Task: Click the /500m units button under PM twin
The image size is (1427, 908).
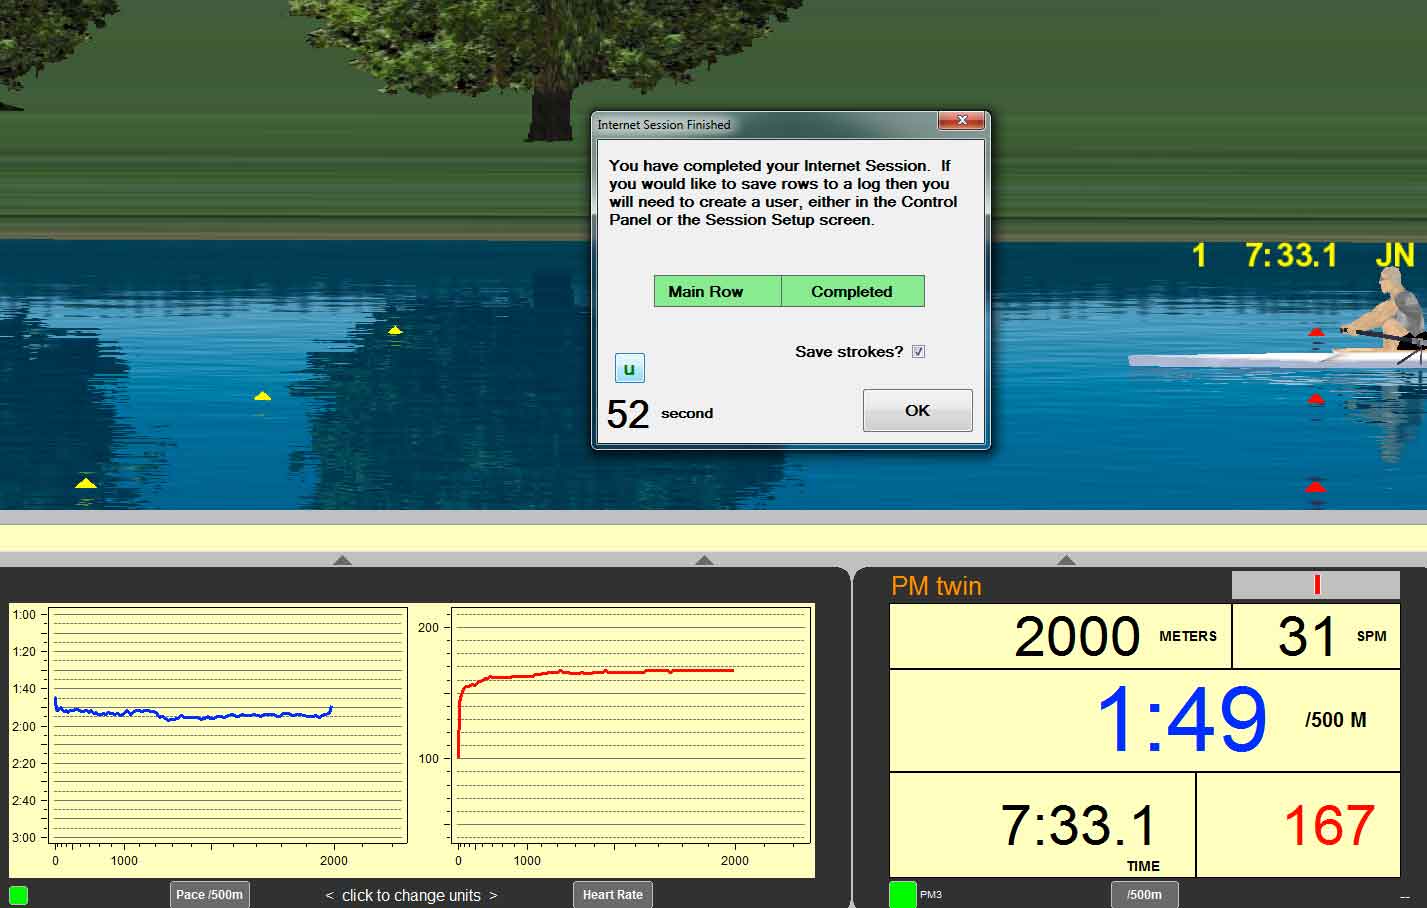Action: click(x=1144, y=895)
